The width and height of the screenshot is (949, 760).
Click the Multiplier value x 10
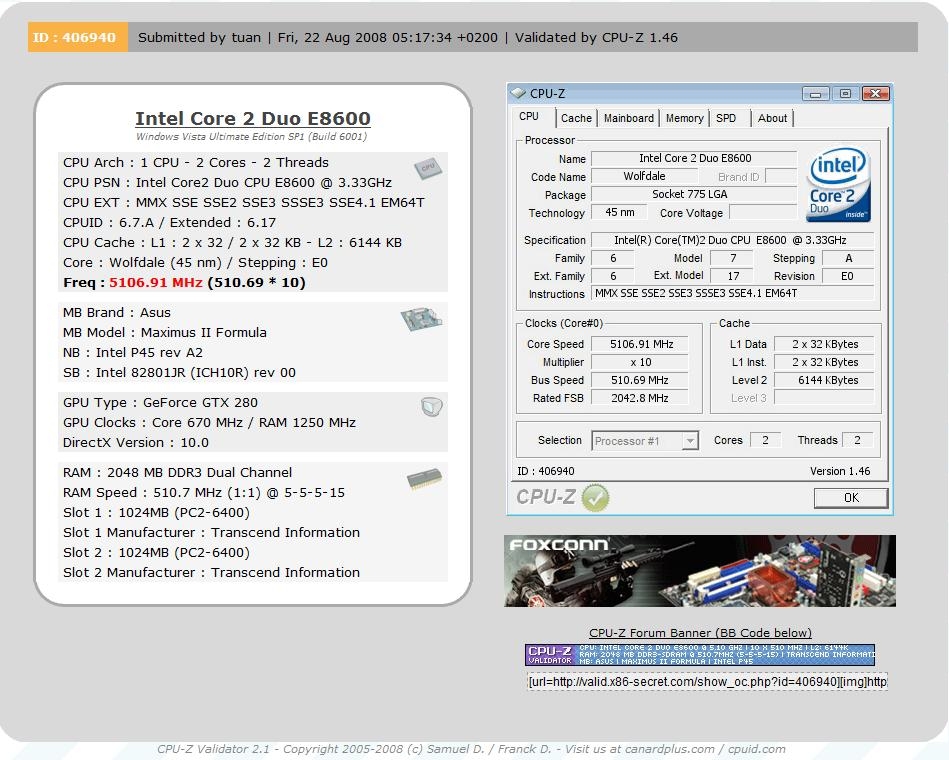[641, 362]
